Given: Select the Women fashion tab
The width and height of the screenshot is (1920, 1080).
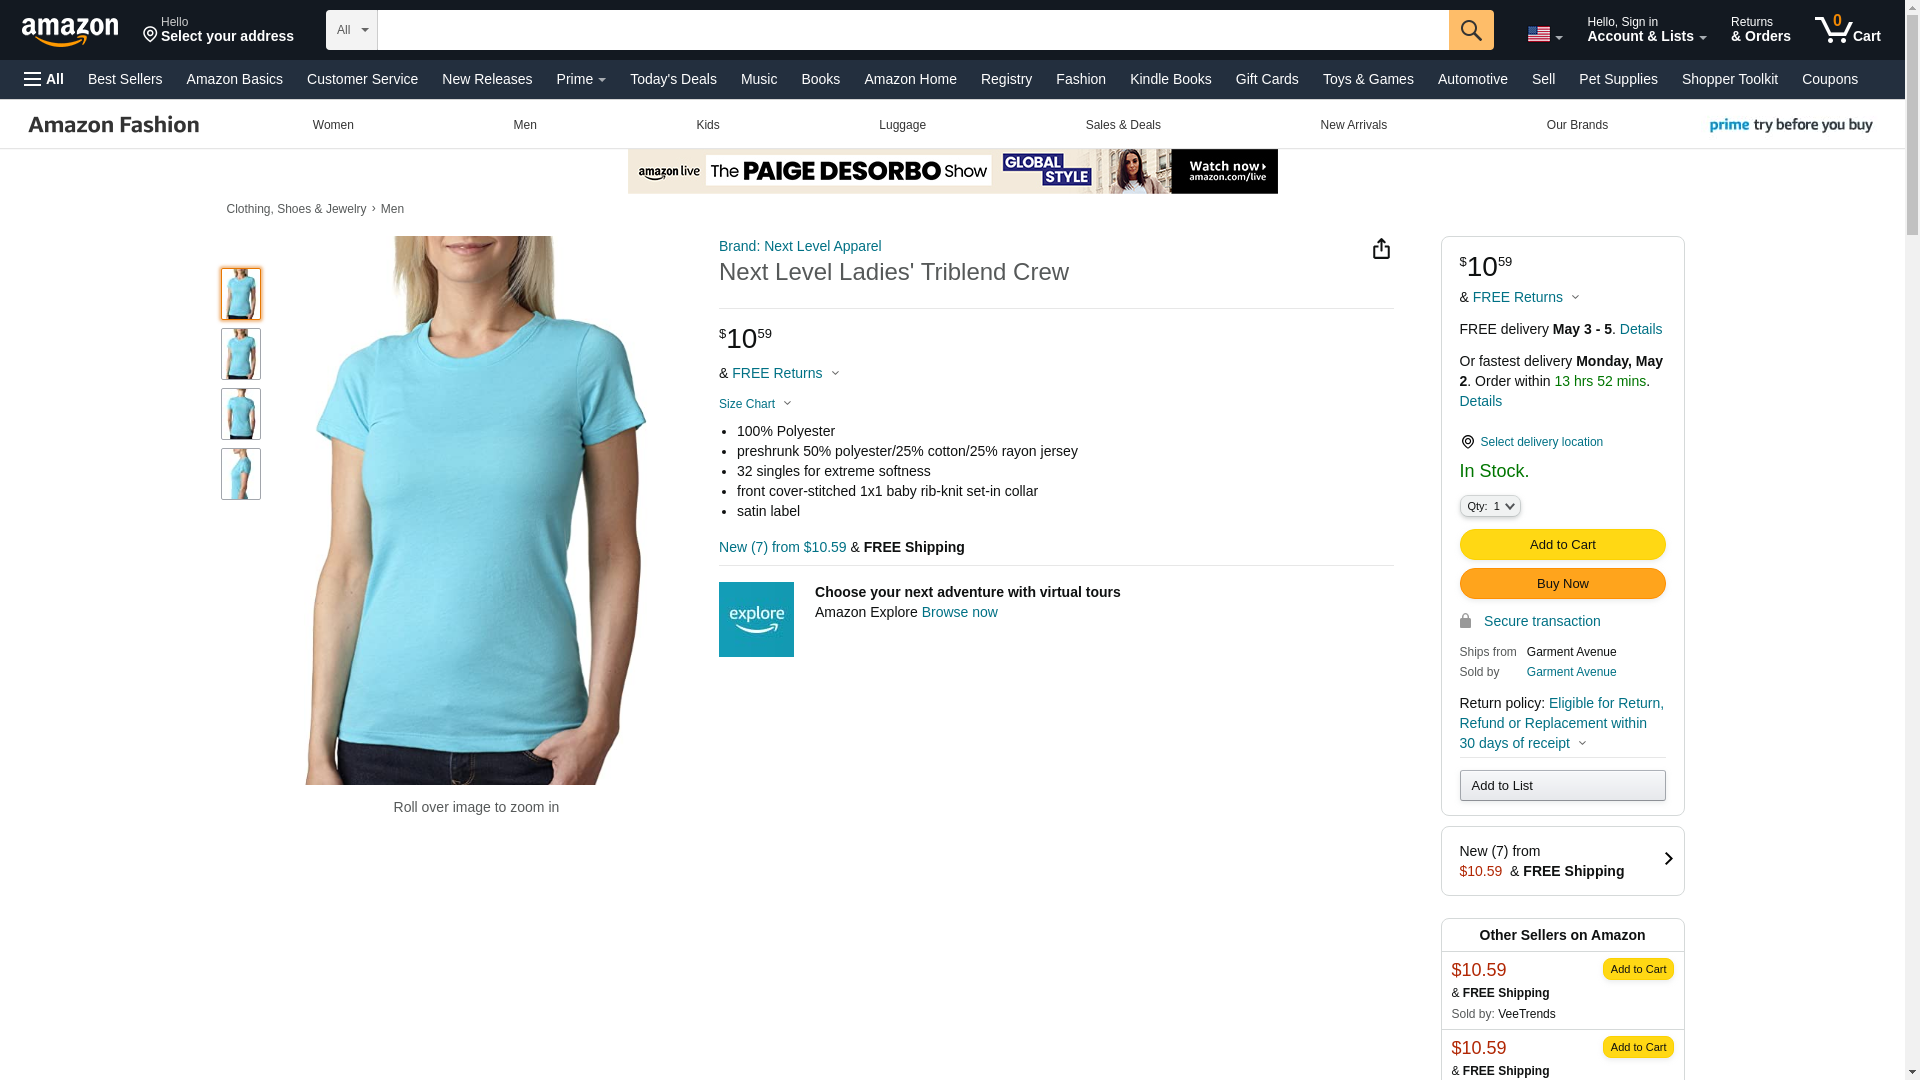Looking at the screenshot, I should 333,125.
